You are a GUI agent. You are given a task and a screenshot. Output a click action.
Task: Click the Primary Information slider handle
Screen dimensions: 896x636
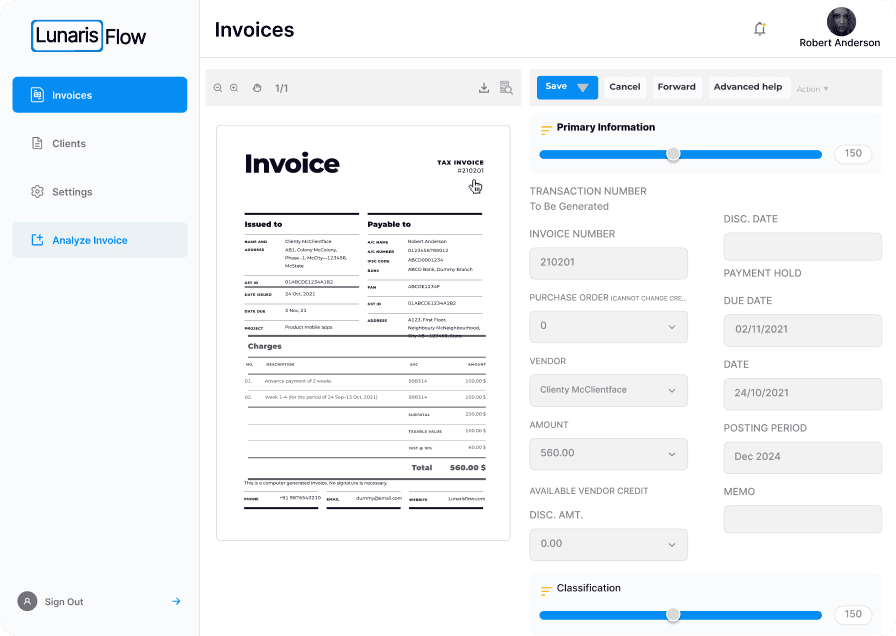(674, 154)
